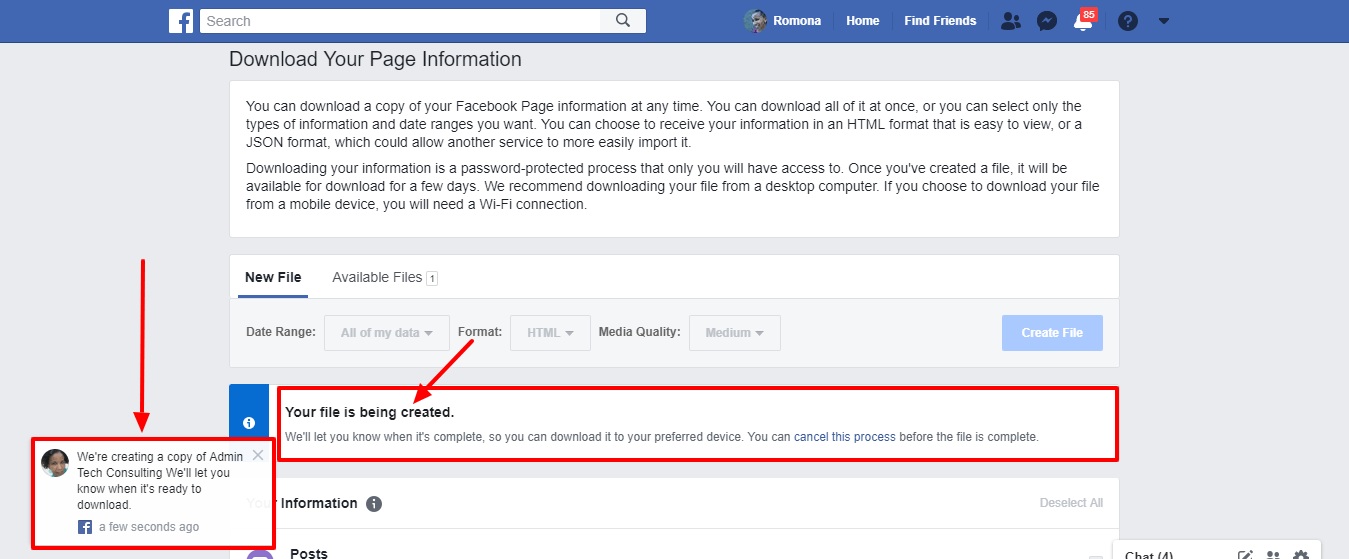This screenshot has height=559, width=1349.
Task: Click the info icon next to Your Information
Action: [374, 504]
